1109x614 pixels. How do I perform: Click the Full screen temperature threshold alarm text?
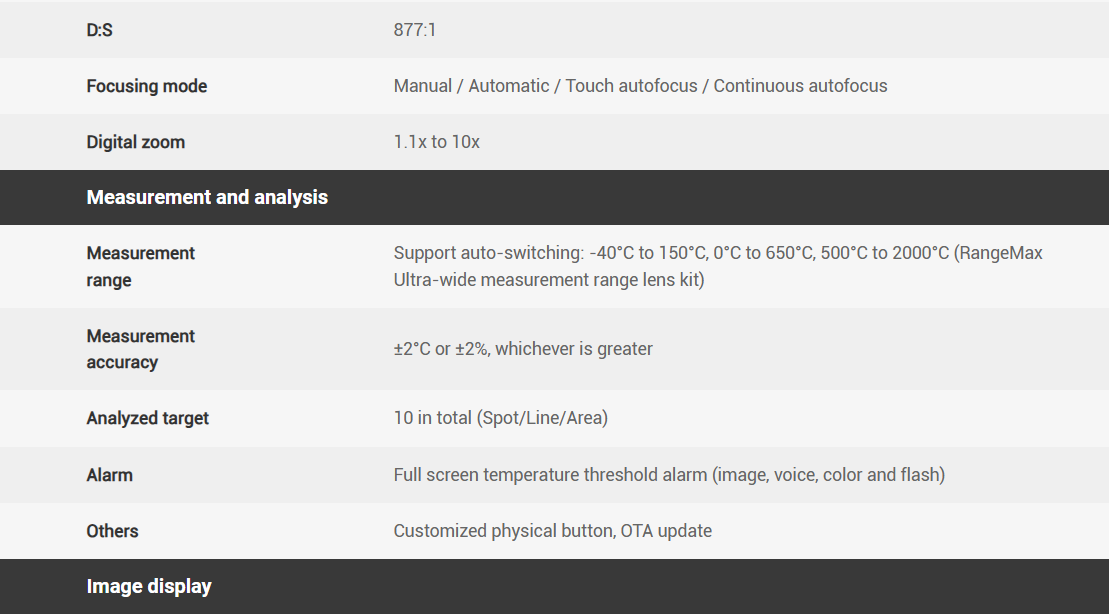click(669, 475)
